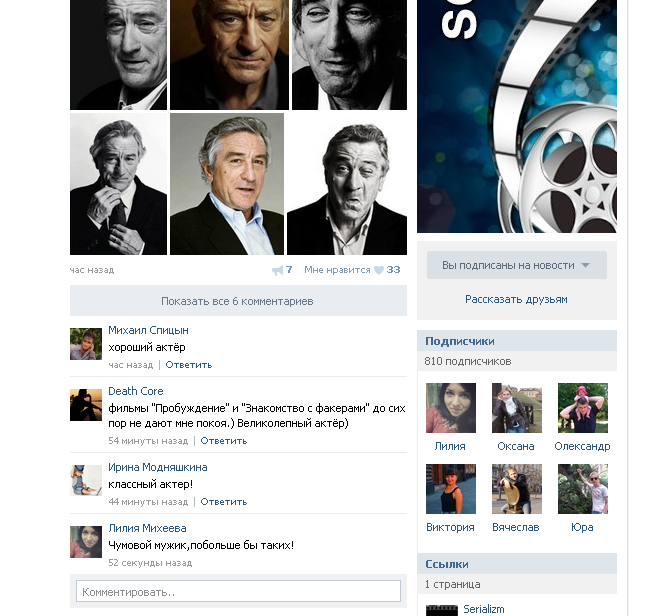Click Ирина Модняшкина's avatar
The height and width of the screenshot is (616, 653).
86,481
